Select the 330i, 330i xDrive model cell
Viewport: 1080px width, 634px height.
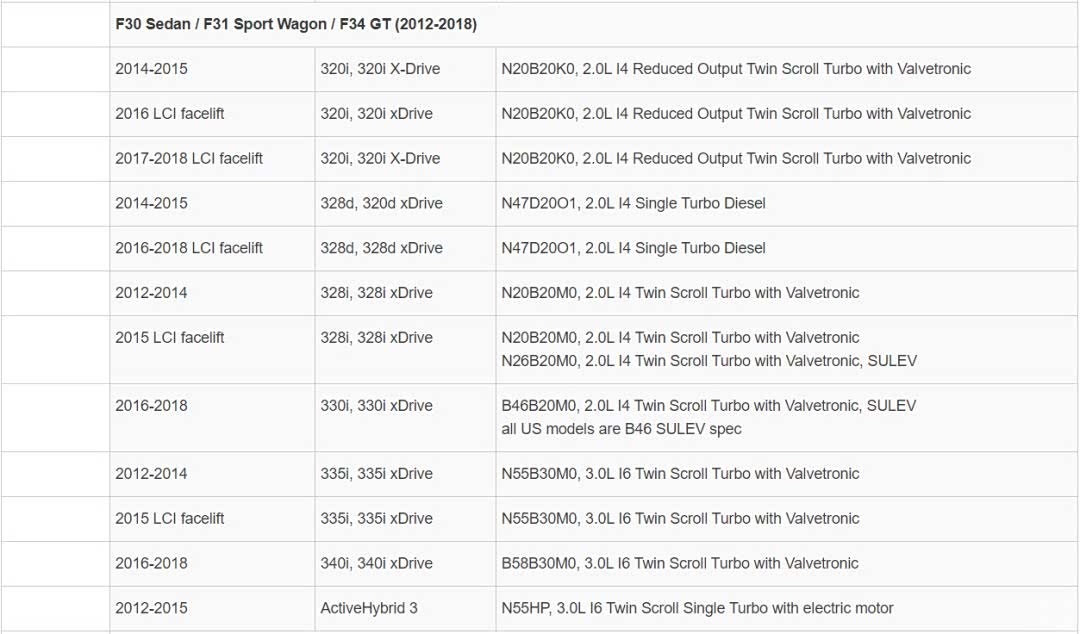377,406
